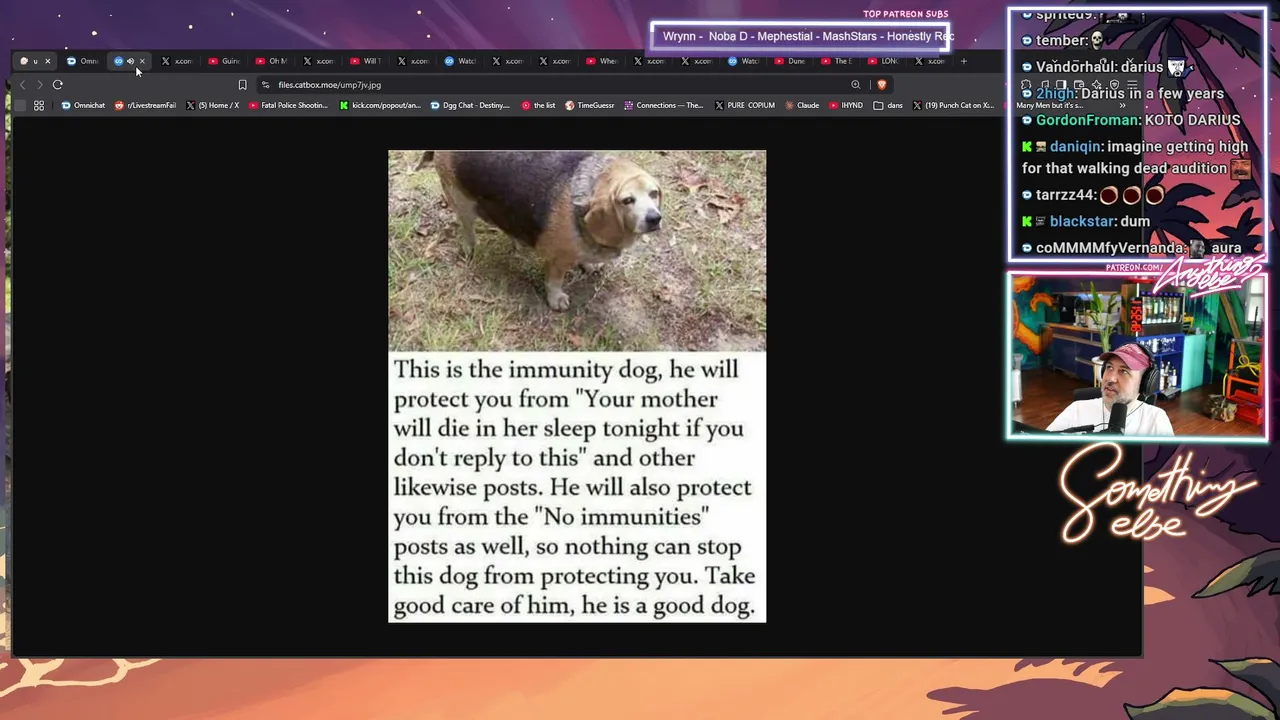1280x720 pixels.
Task: Open the Dgg Chat - Destiny bookmark
Action: 470,105
